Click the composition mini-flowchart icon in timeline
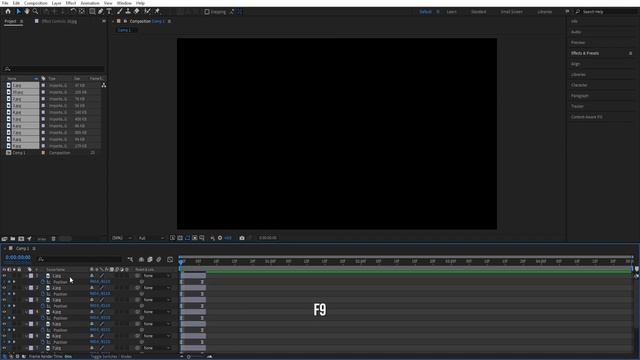 (x=130, y=260)
